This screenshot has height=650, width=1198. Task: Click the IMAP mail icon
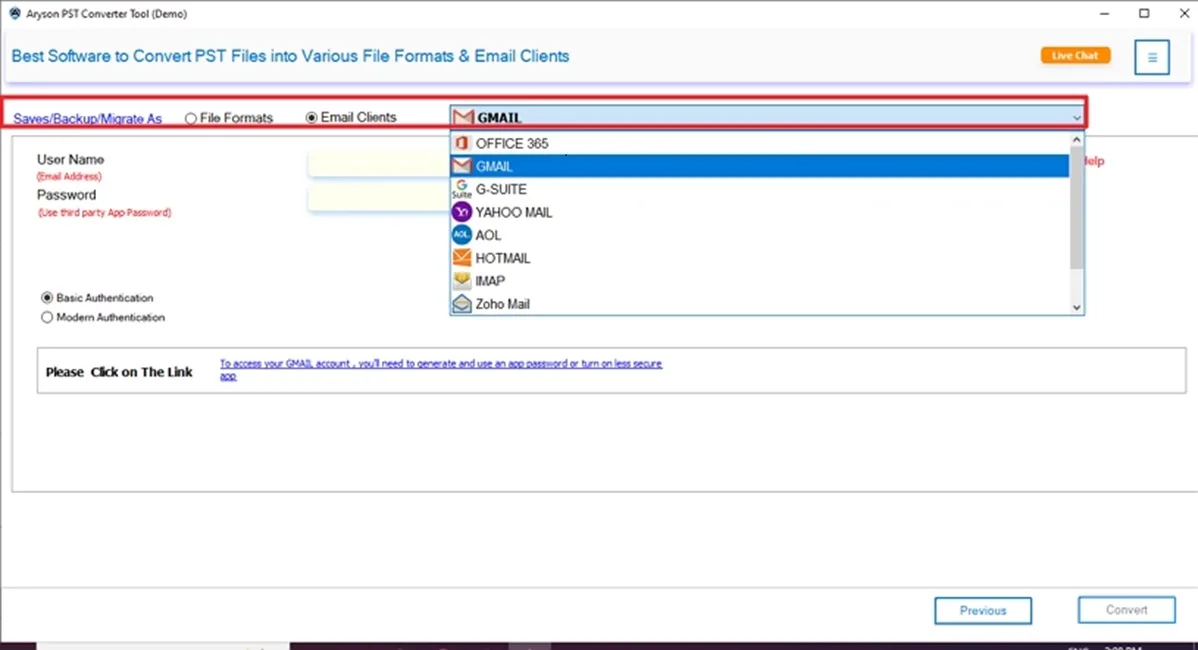pos(461,280)
